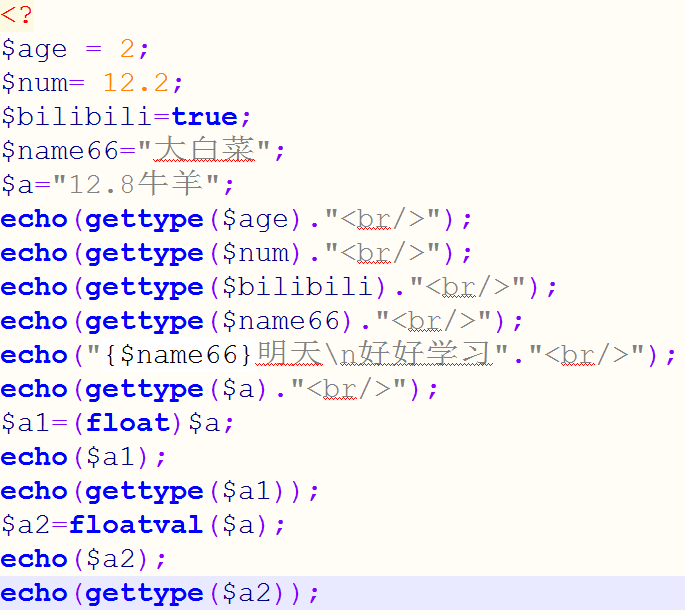Click the PHP opening tag <?
Image resolution: width=685 pixels, height=613 pixels.
(x=17, y=15)
